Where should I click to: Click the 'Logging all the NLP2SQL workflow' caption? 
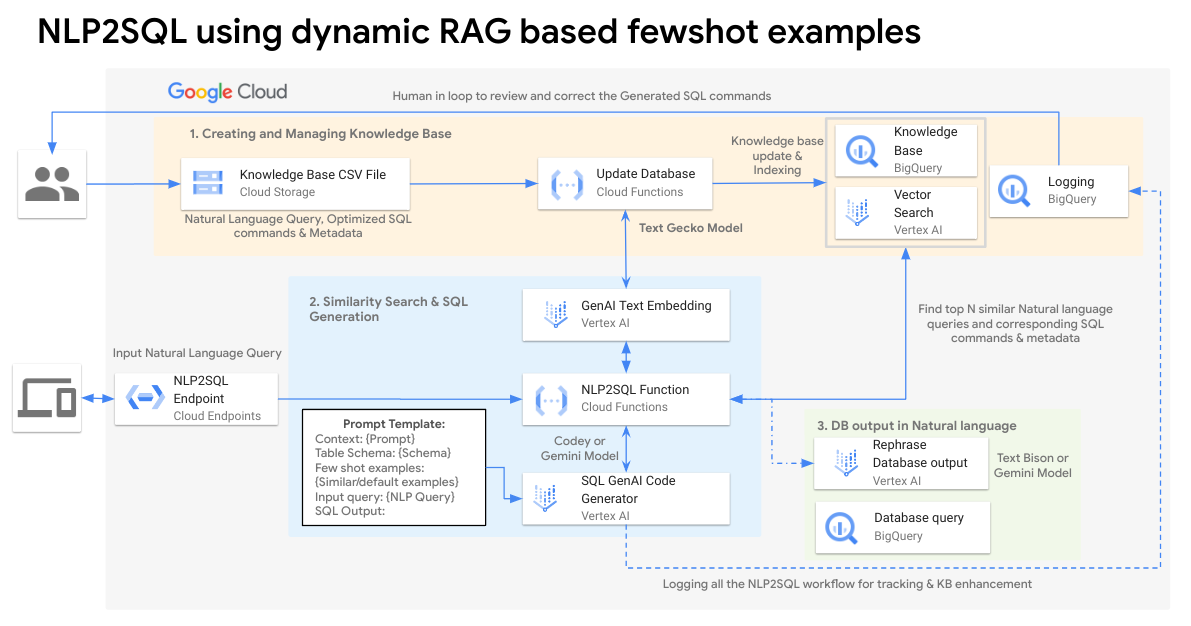847,584
